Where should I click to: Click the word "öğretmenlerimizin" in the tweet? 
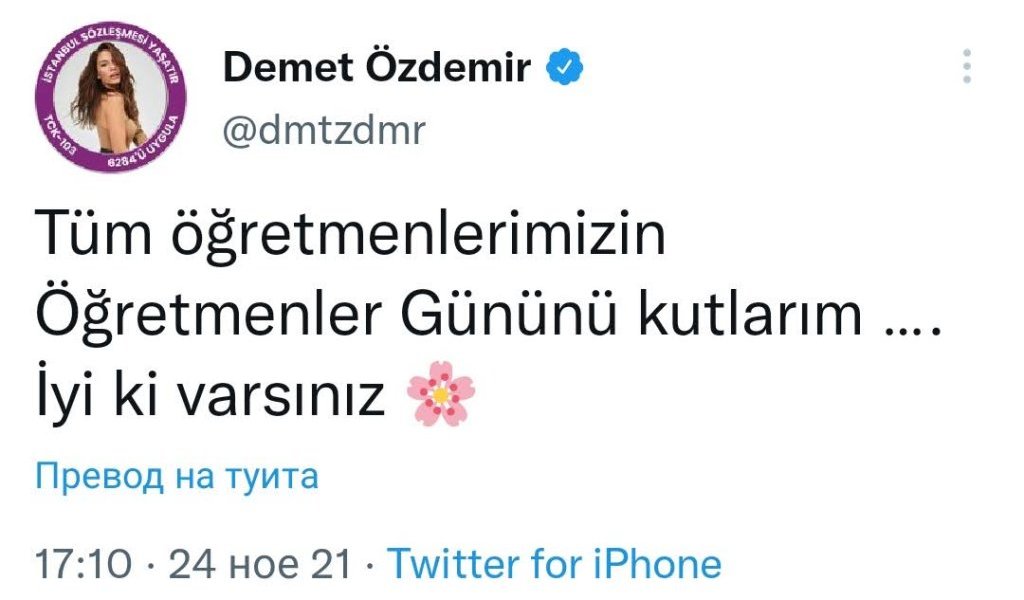[x=413, y=238]
